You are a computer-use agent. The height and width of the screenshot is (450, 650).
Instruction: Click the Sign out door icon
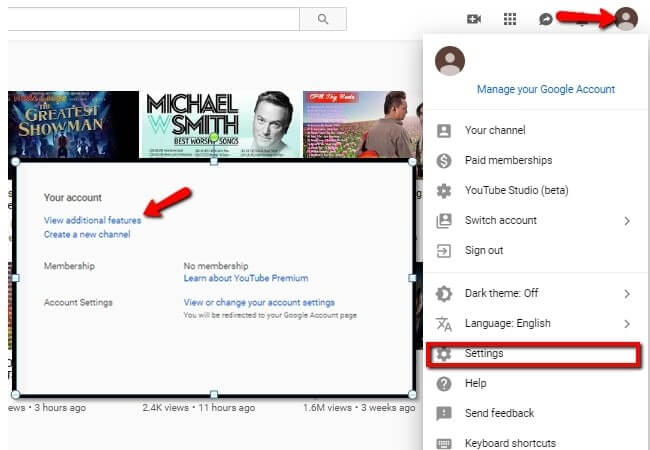pyautogui.click(x=444, y=251)
